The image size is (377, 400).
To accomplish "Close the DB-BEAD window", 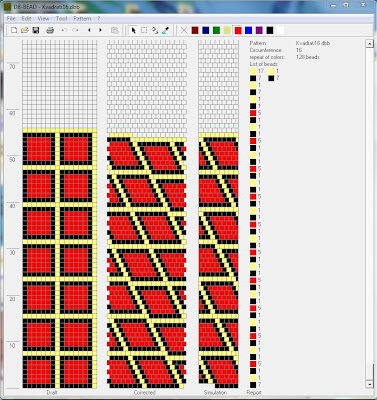I will coord(364,5).
